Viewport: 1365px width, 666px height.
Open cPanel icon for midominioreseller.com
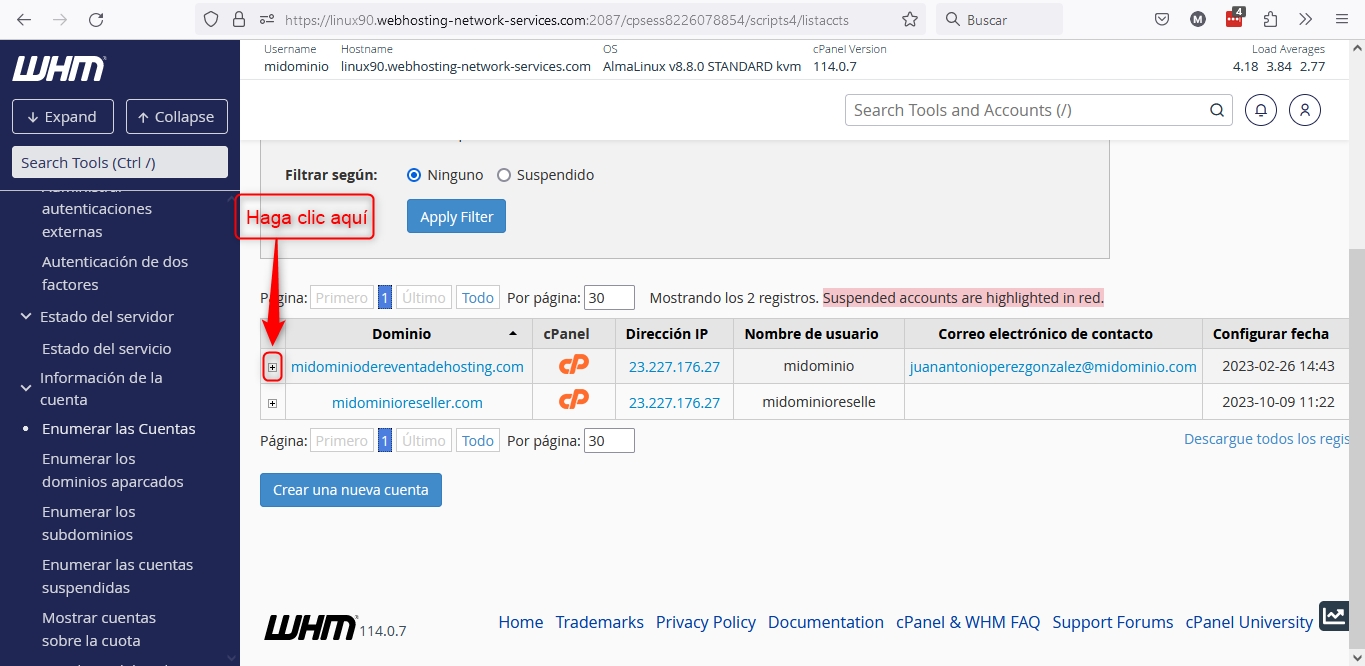573,402
